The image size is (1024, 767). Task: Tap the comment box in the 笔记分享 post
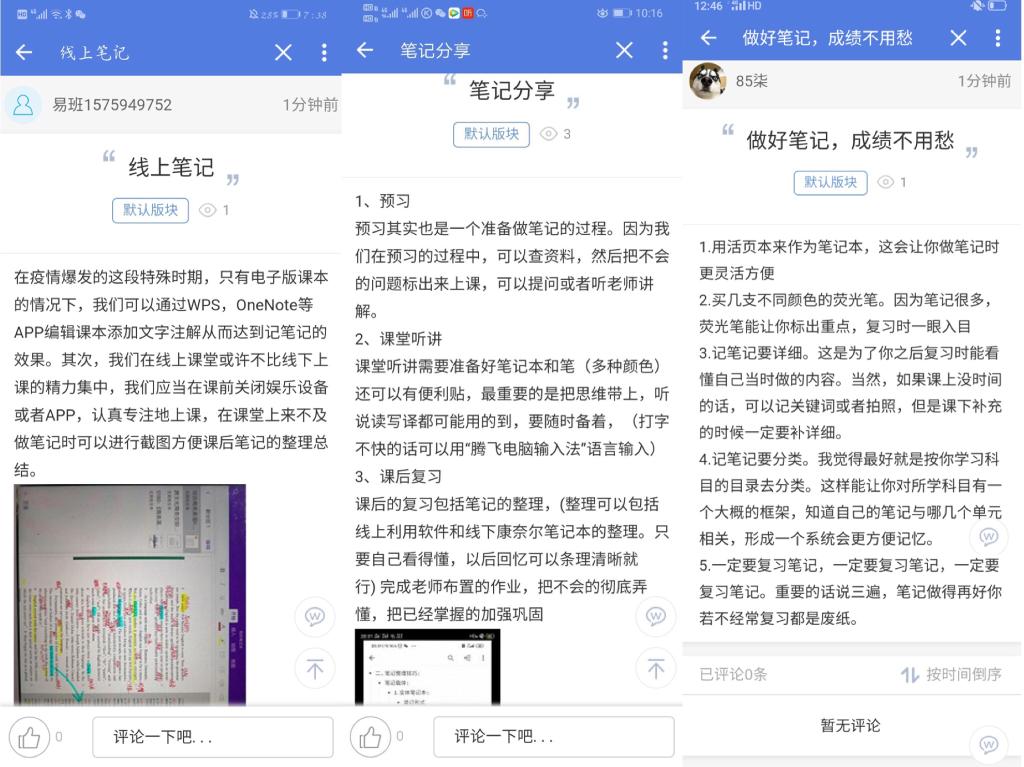(553, 737)
